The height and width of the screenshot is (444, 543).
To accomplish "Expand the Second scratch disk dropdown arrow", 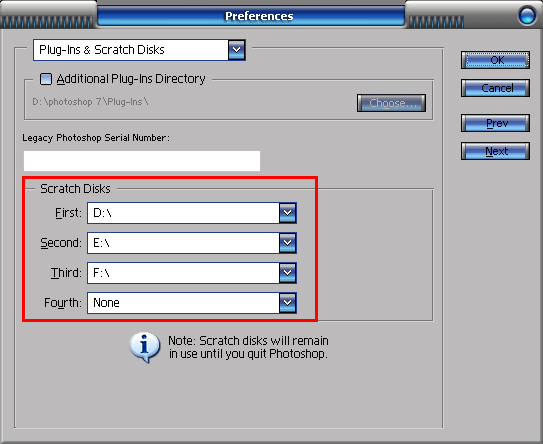I will [287, 243].
